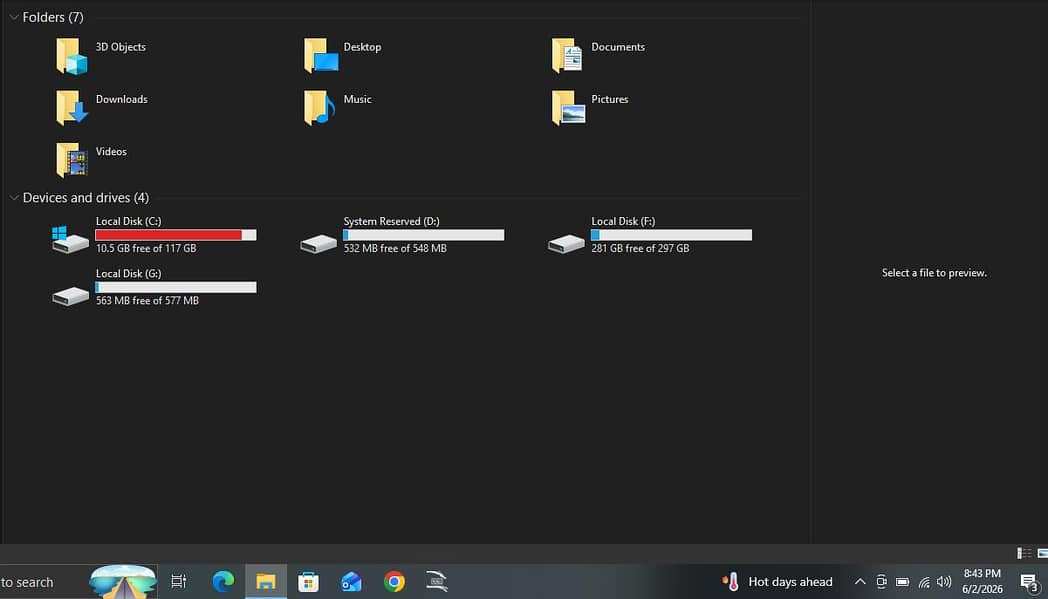Select the Videos folder
This screenshot has height=599, width=1048.
pyautogui.click(x=91, y=160)
